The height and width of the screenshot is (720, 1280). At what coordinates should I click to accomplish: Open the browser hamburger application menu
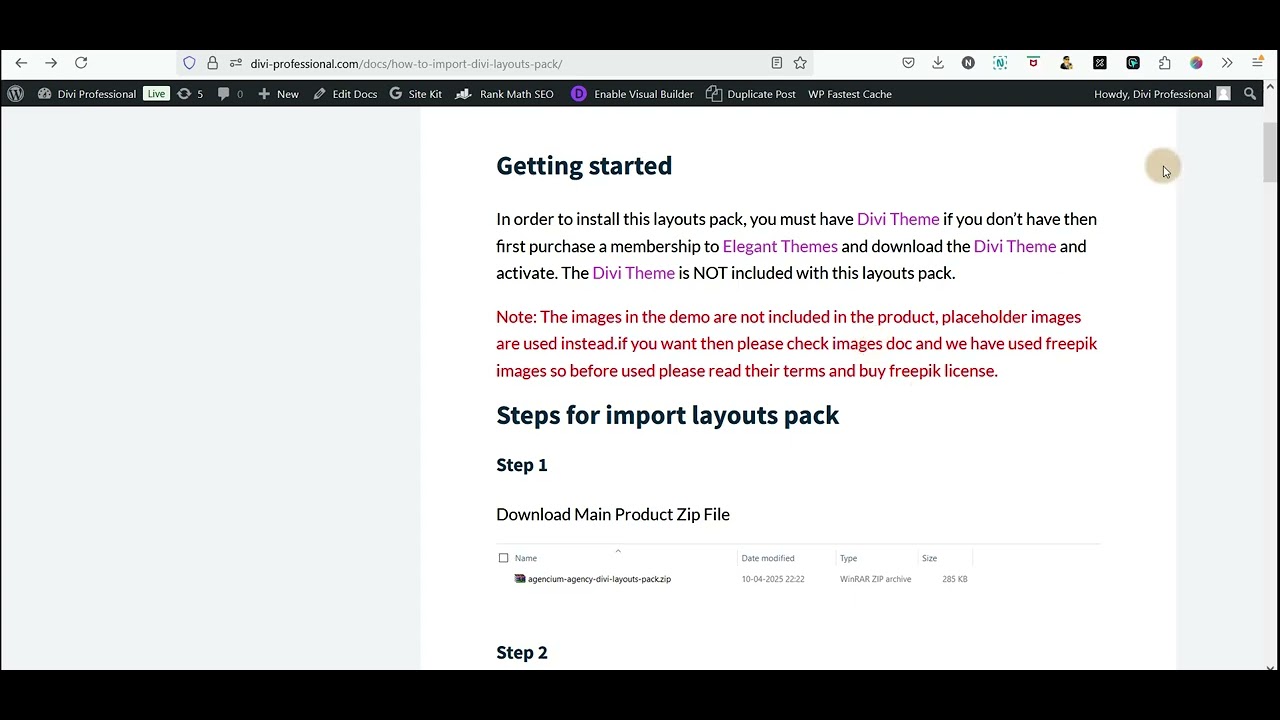(1258, 63)
